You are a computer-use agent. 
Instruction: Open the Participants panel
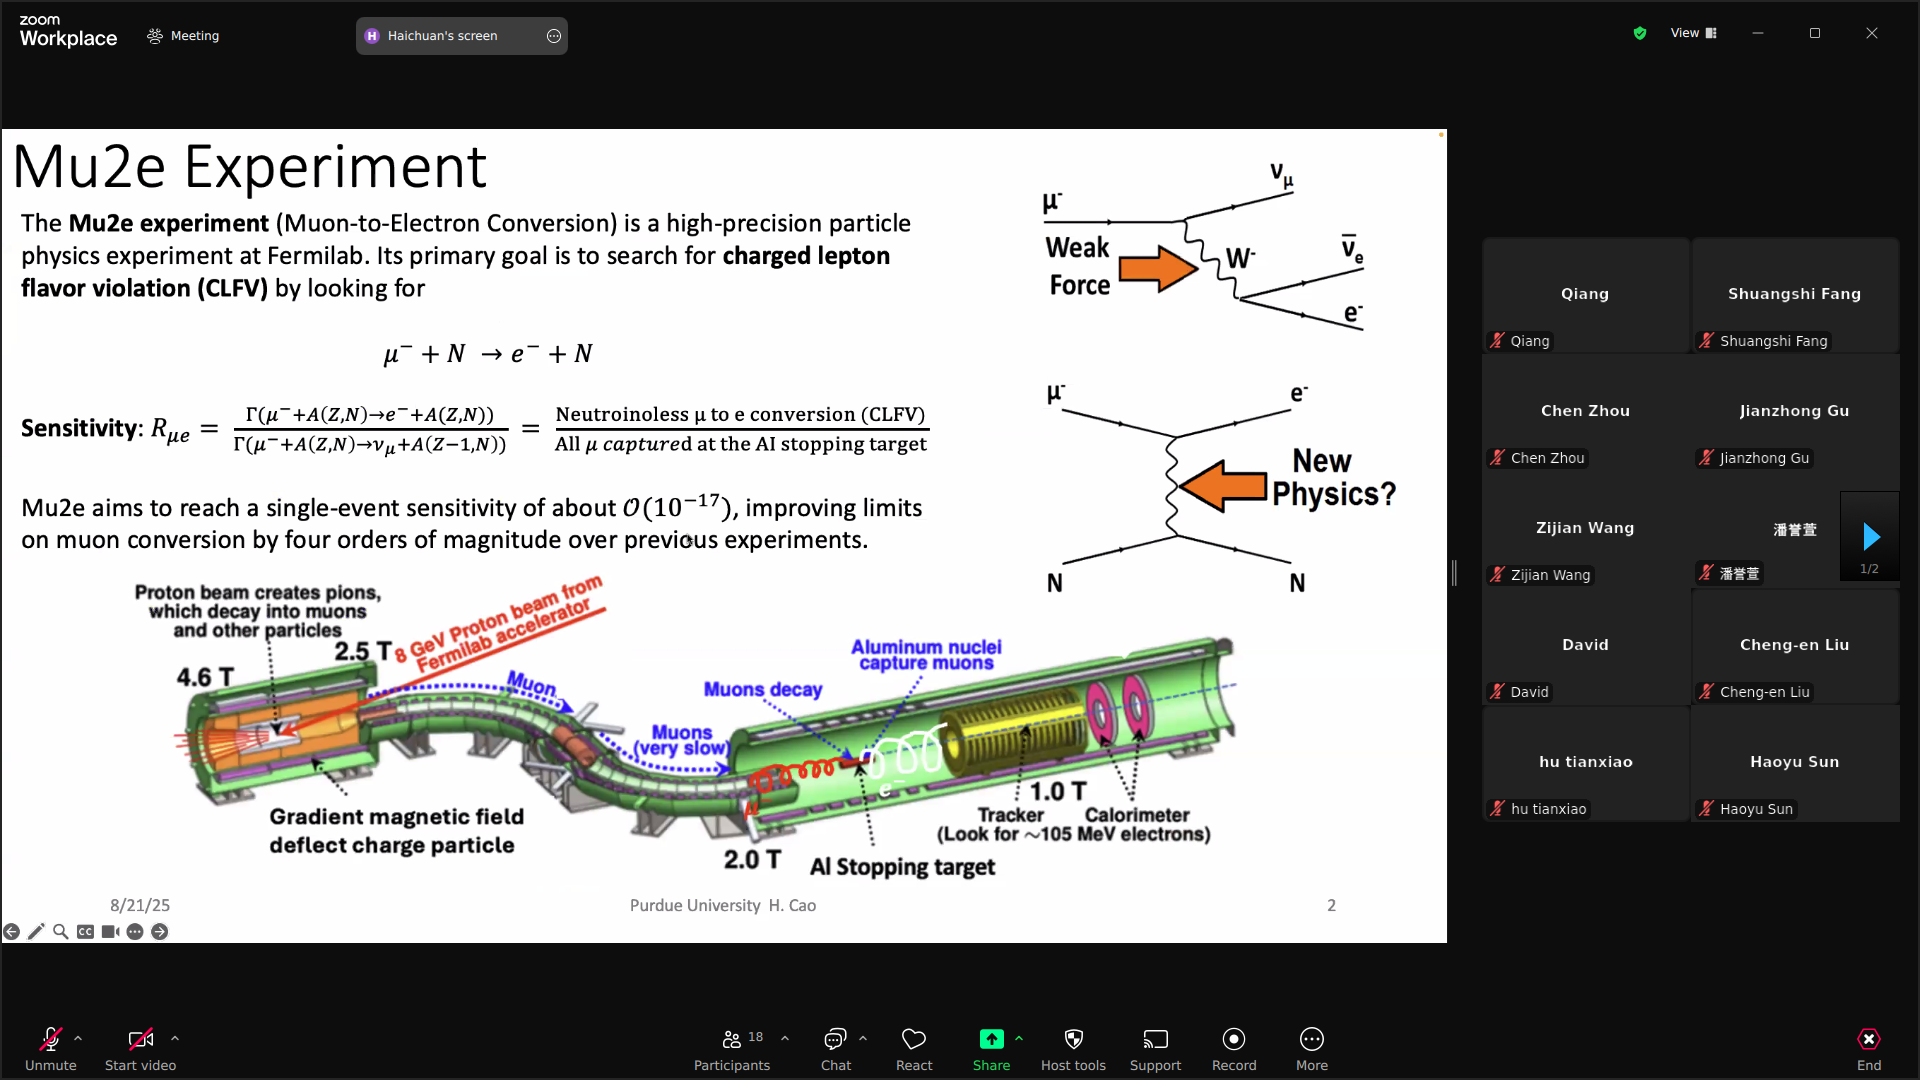coord(732,1049)
